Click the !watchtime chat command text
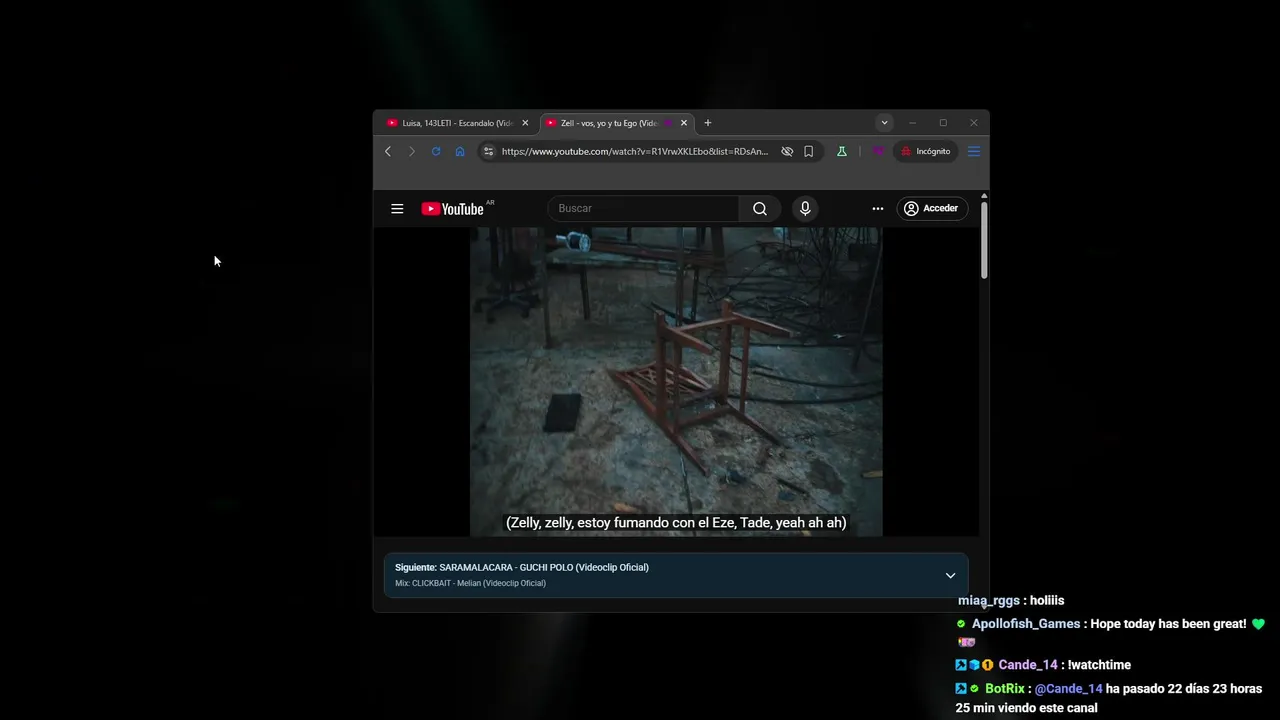Image resolution: width=1280 pixels, height=720 pixels. pyautogui.click(x=1099, y=665)
